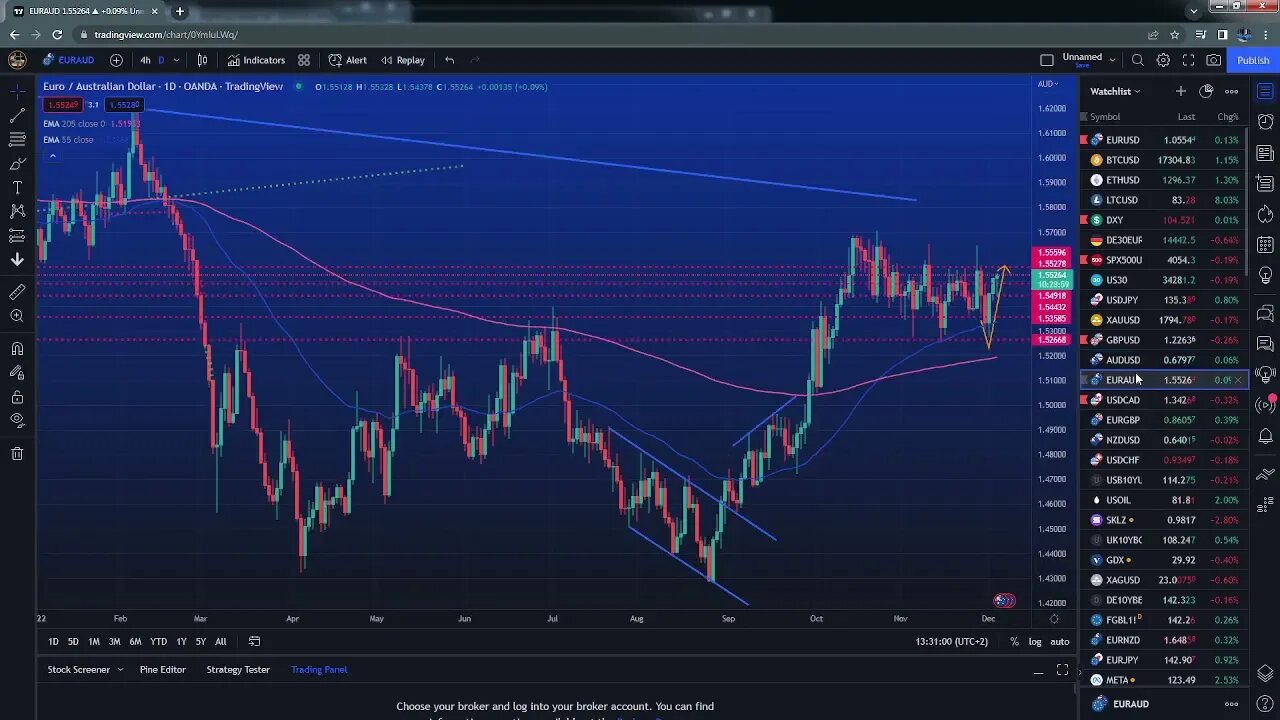Open chart settings gear

click(1163, 60)
